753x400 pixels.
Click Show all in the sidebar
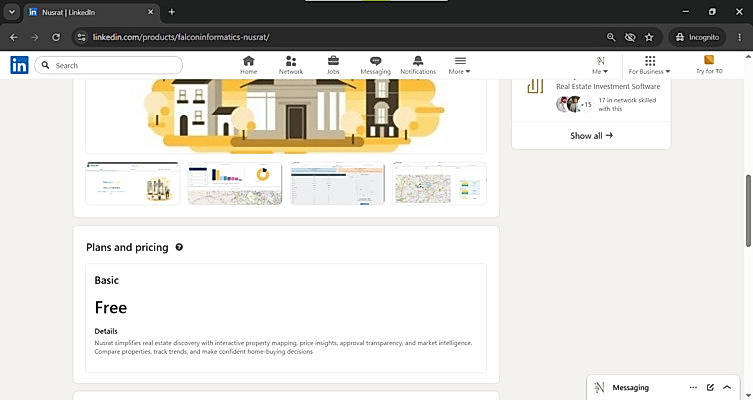(591, 136)
